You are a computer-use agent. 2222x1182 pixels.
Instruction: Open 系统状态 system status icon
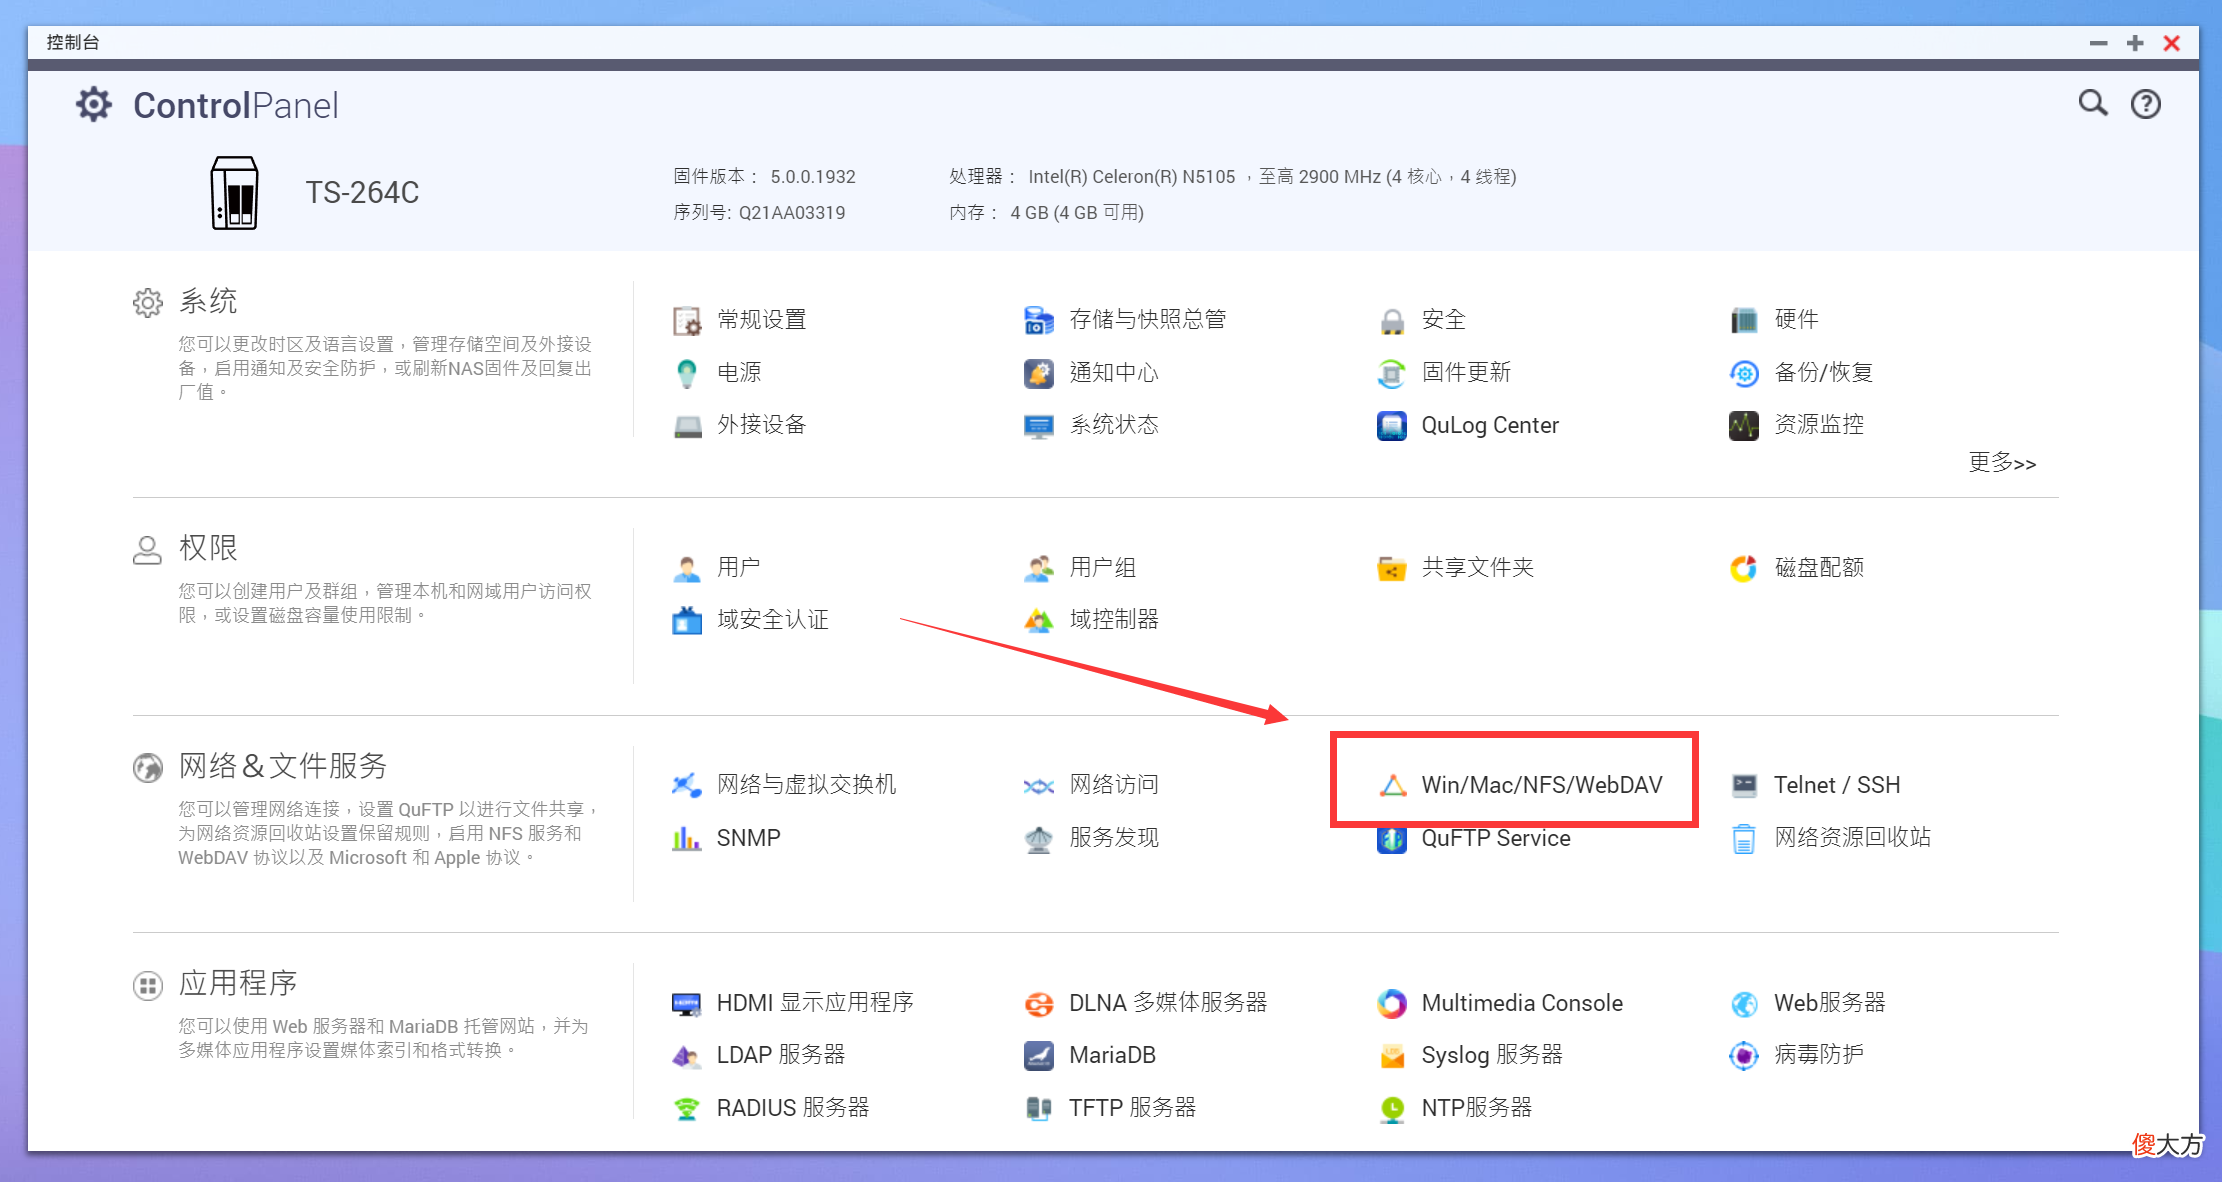tap(1039, 426)
